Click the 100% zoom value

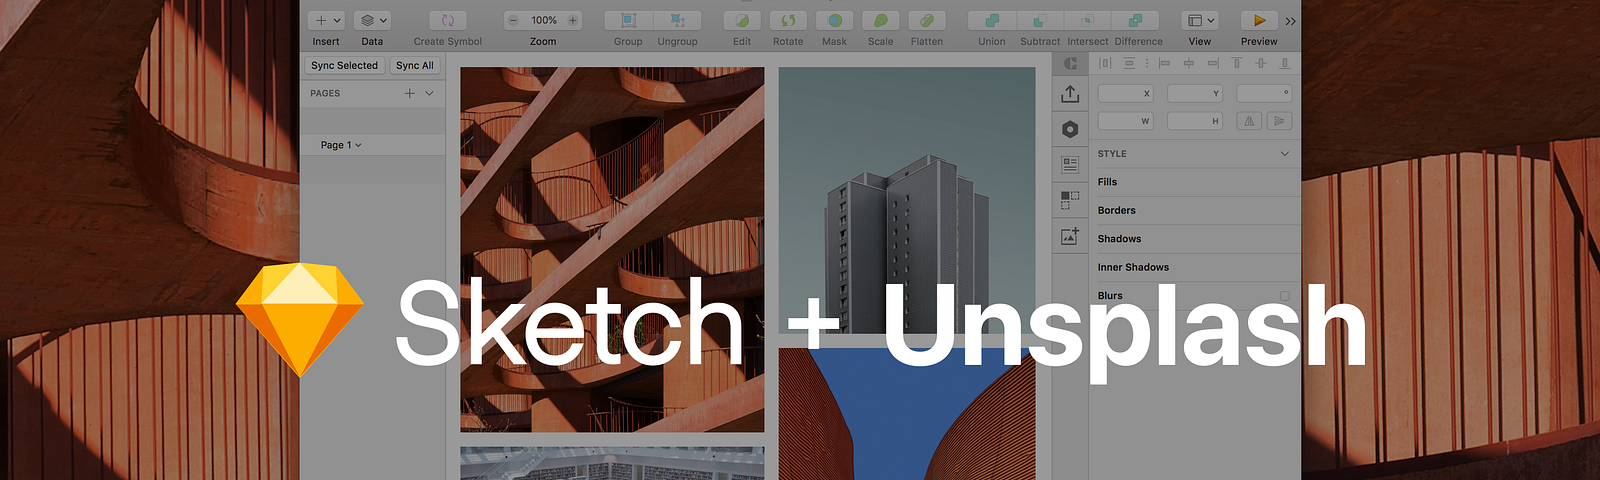pos(543,20)
